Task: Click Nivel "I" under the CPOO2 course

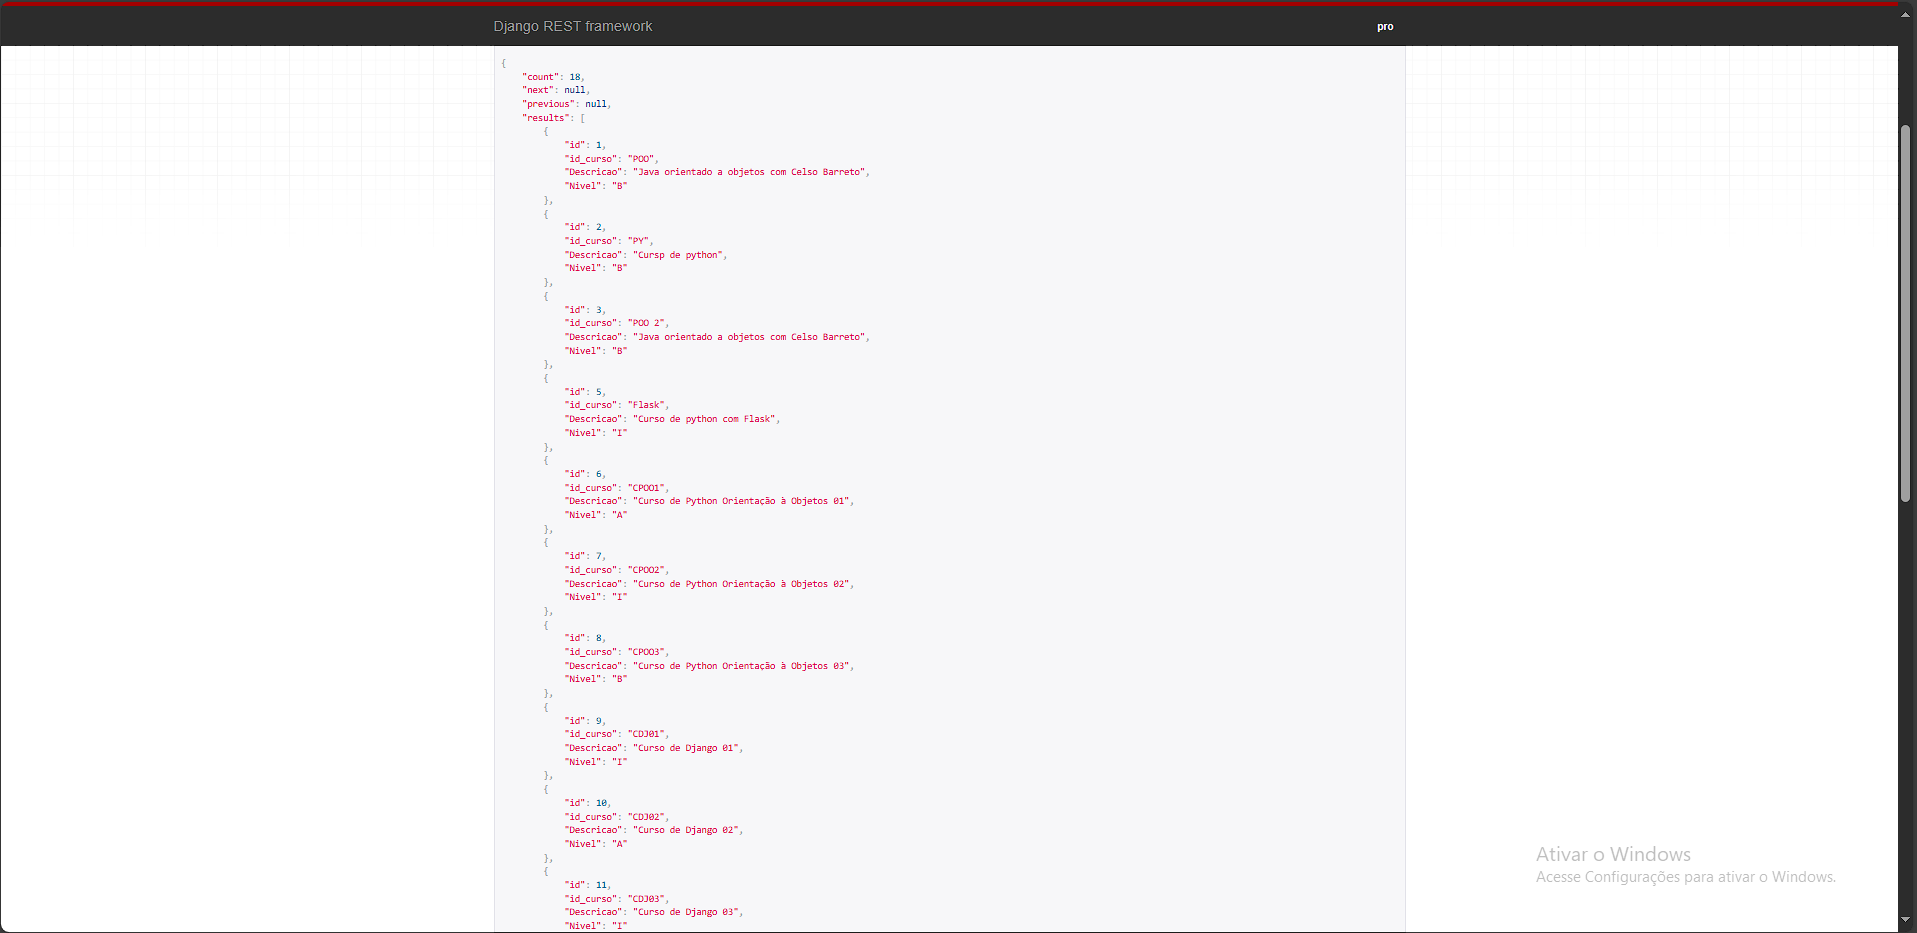Action: (x=619, y=597)
